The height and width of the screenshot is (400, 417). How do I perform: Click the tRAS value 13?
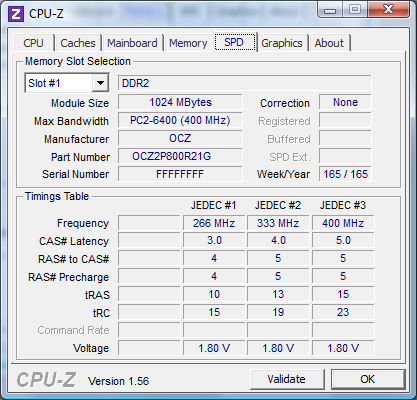coord(278,294)
